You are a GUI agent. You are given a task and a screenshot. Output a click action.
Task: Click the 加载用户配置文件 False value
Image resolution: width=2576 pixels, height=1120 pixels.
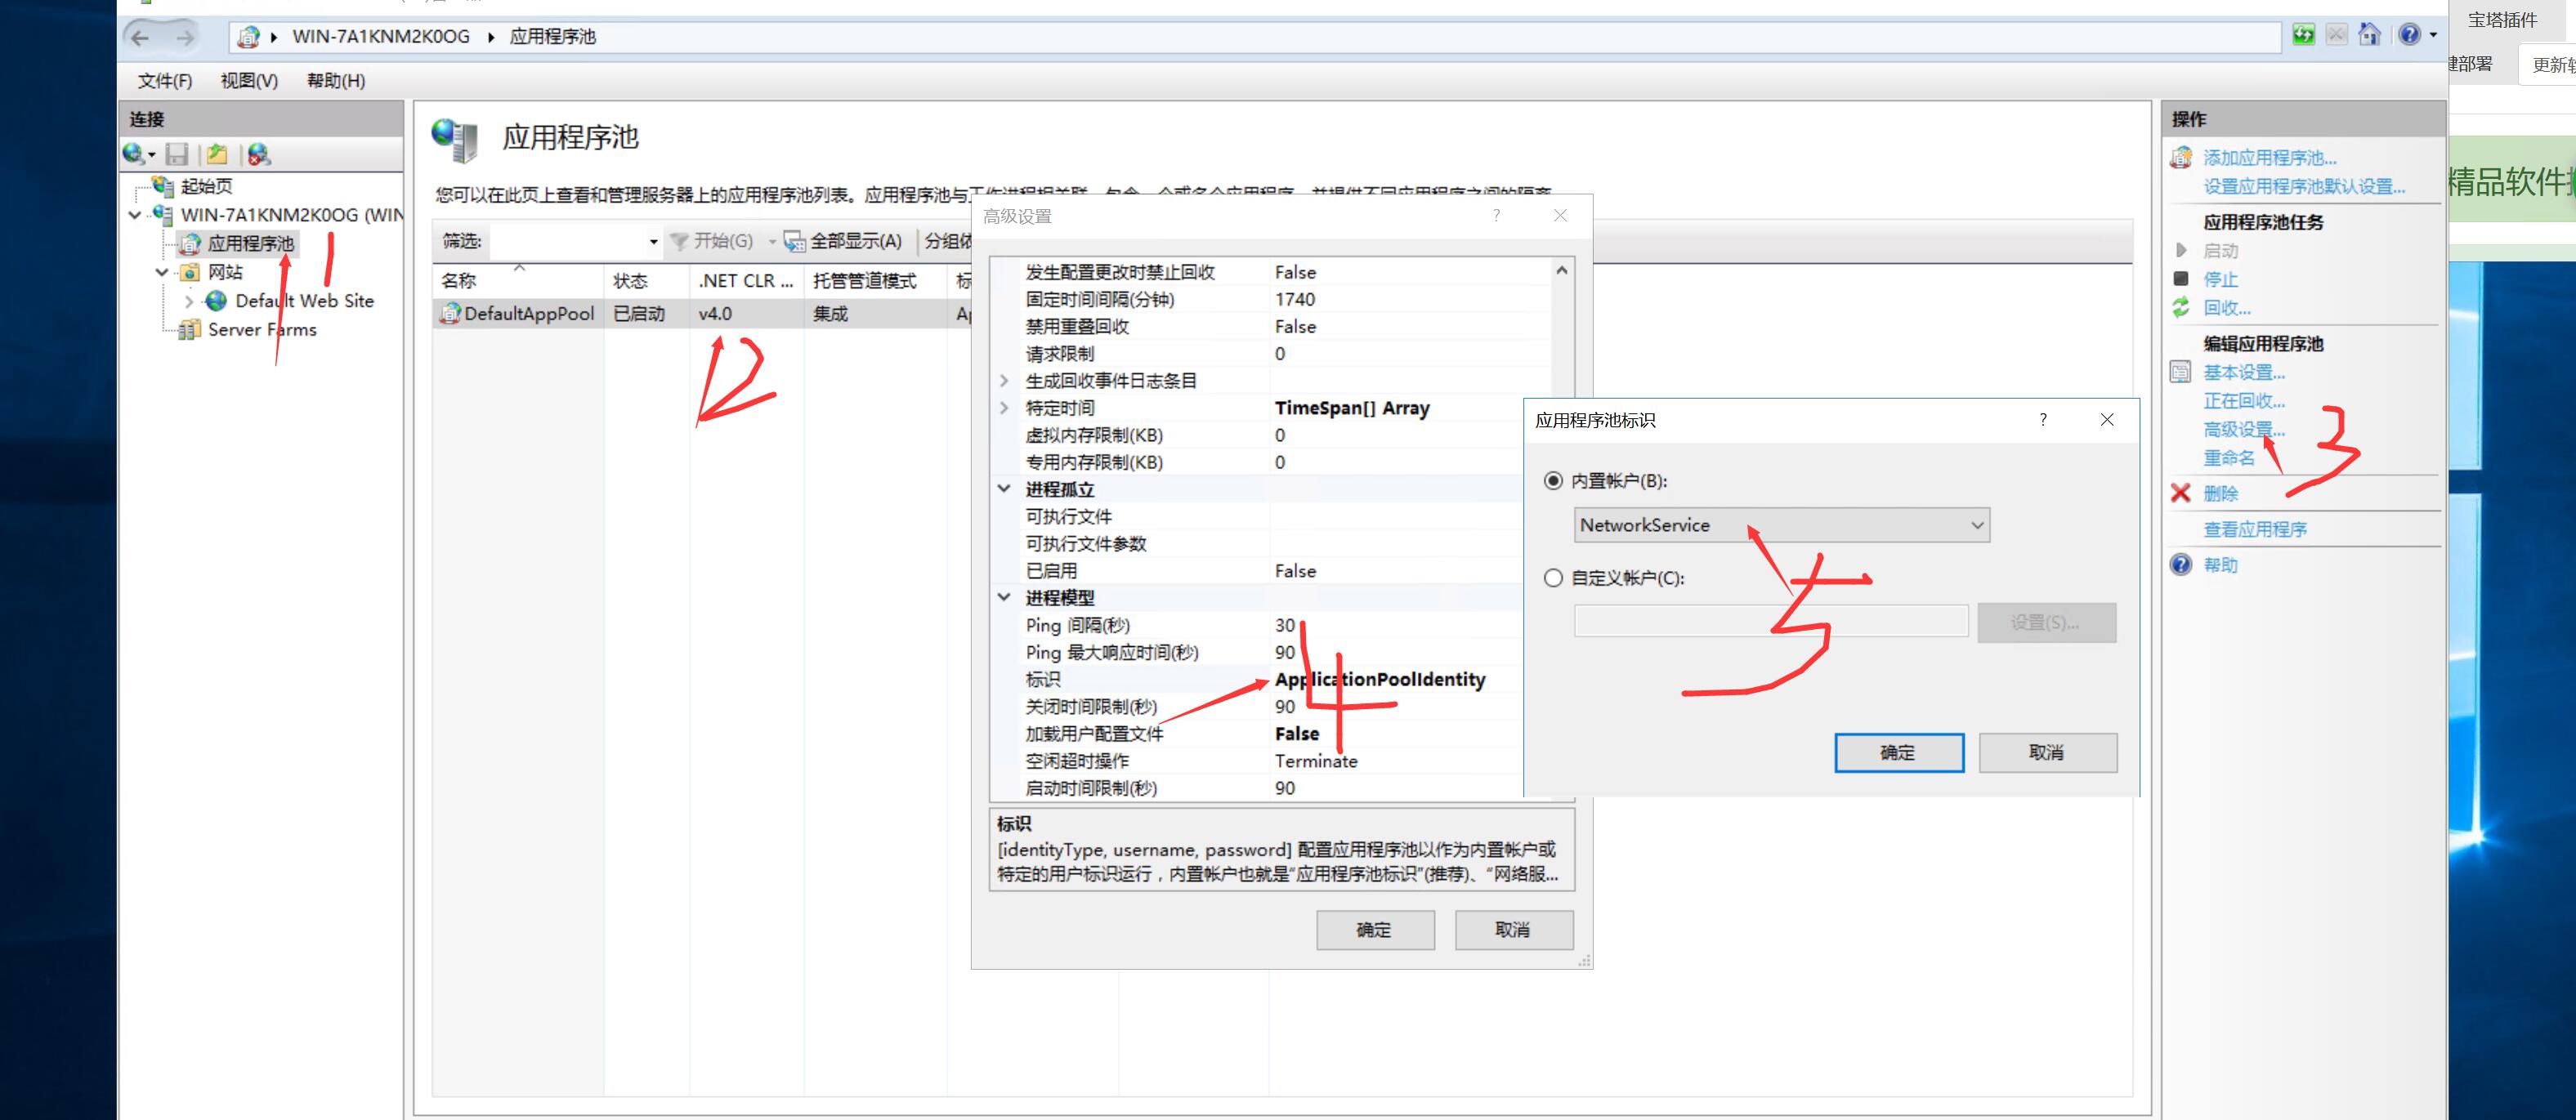[x=1297, y=734]
